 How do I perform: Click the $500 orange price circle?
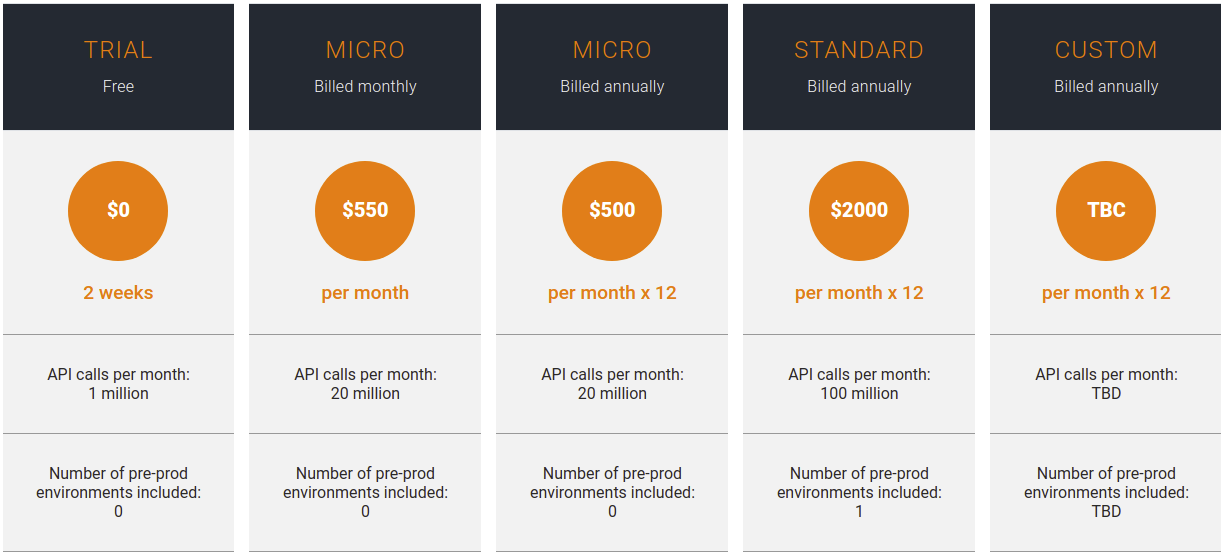pyautogui.click(x=612, y=211)
